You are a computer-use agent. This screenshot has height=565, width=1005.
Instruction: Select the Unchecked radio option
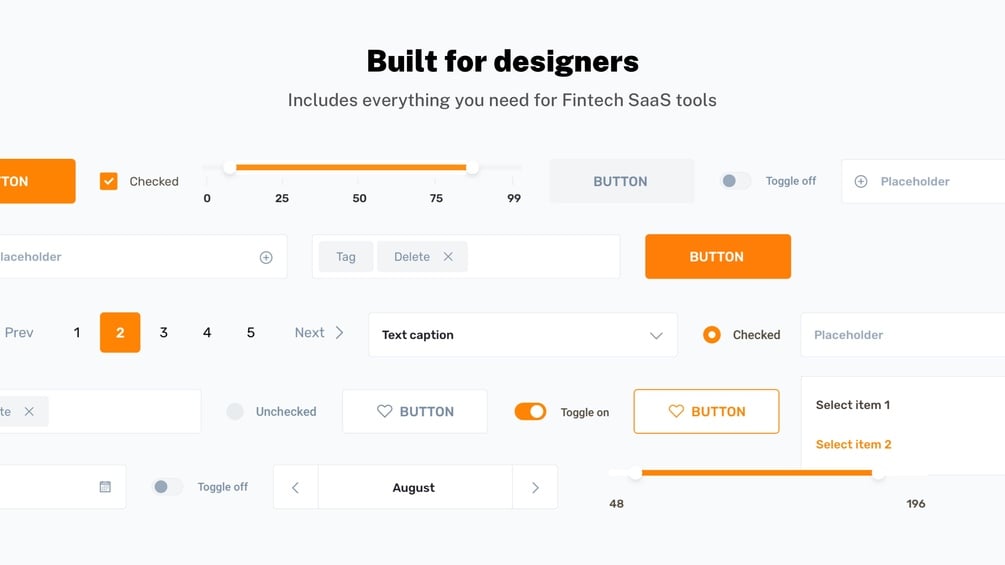(235, 411)
